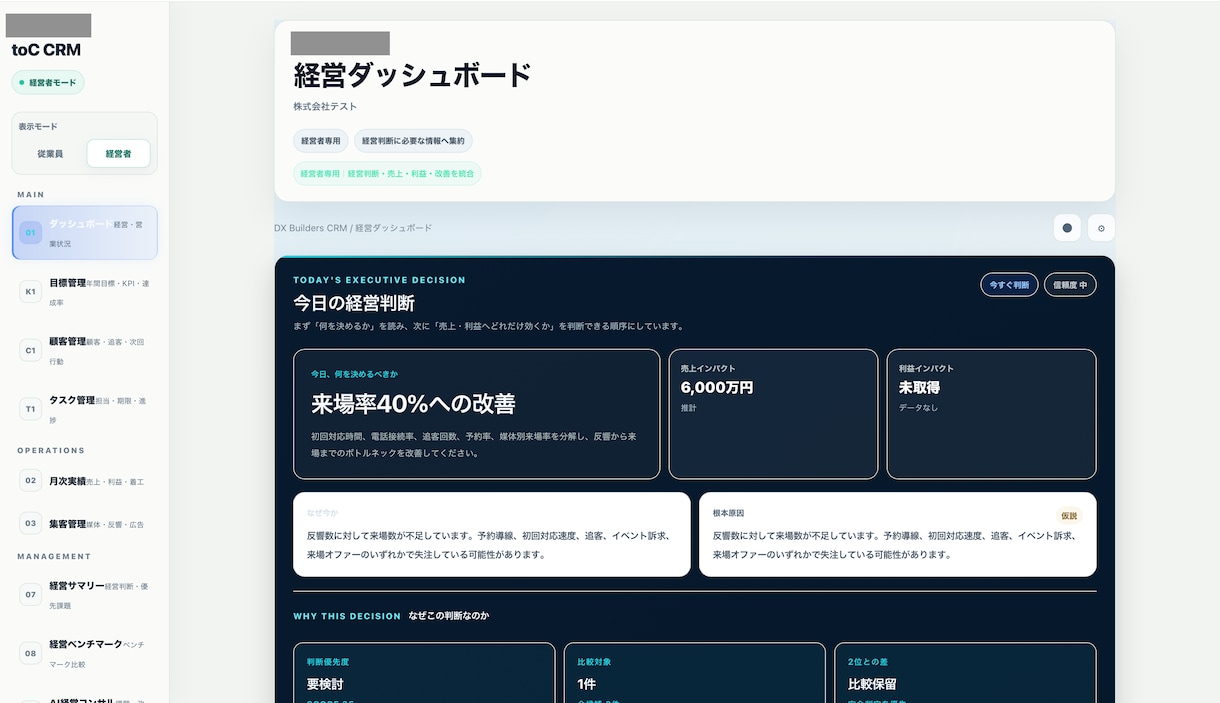1220x703 pixels.
Task: Click the WHY THIS DECISION heading
Action: (x=347, y=616)
